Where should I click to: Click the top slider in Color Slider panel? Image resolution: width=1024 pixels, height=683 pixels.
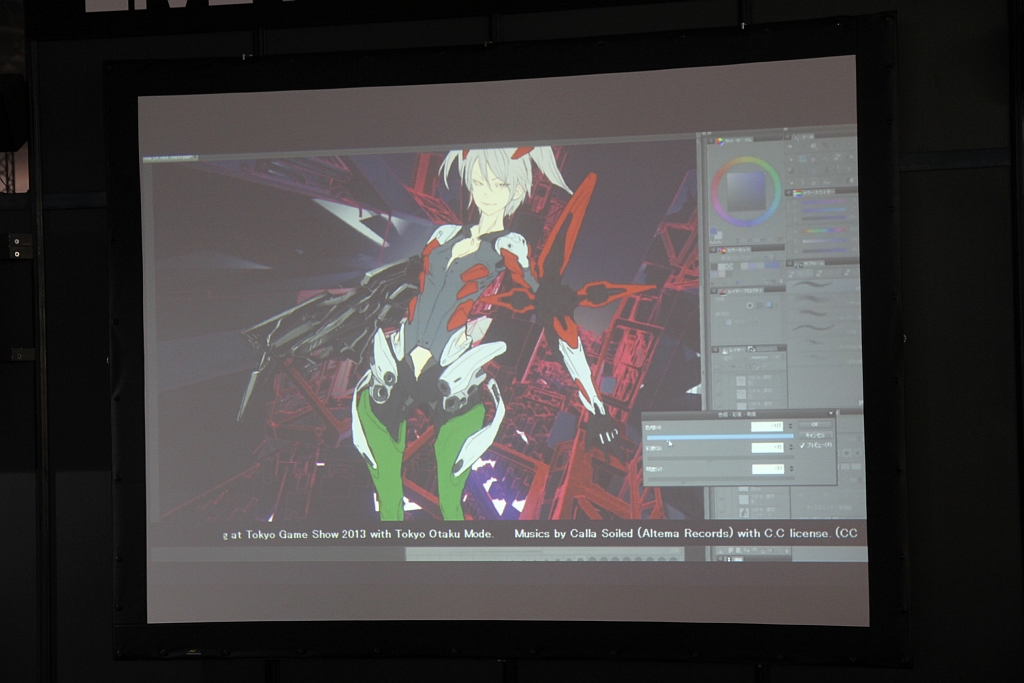click(x=824, y=202)
